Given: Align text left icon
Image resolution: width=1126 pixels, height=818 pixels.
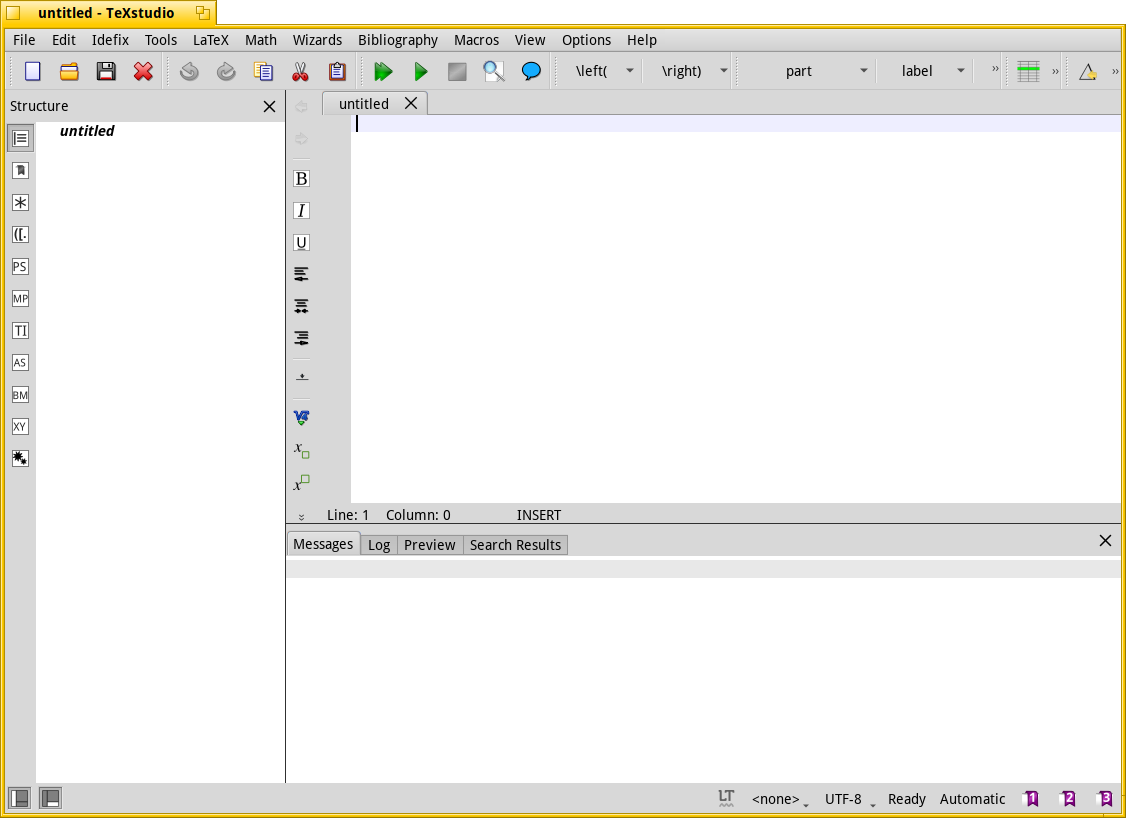Looking at the screenshot, I should (302, 274).
